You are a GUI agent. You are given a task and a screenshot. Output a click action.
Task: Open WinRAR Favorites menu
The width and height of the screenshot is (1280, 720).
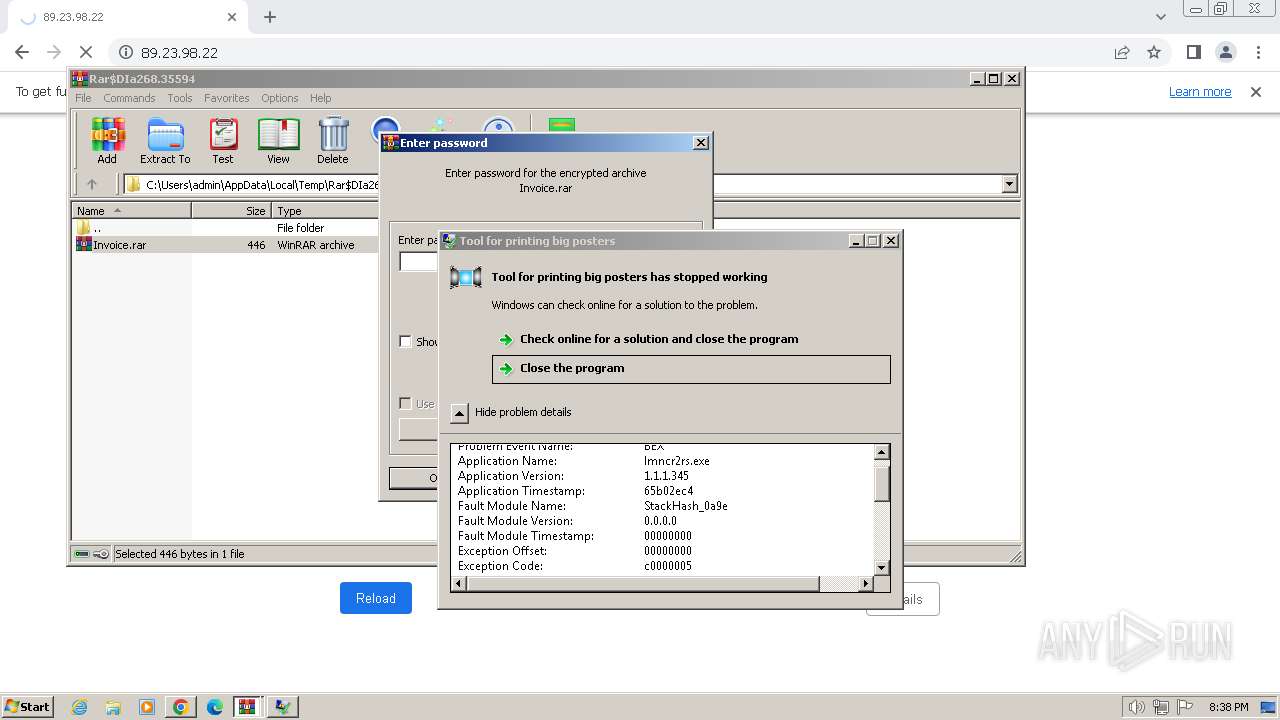[227, 98]
